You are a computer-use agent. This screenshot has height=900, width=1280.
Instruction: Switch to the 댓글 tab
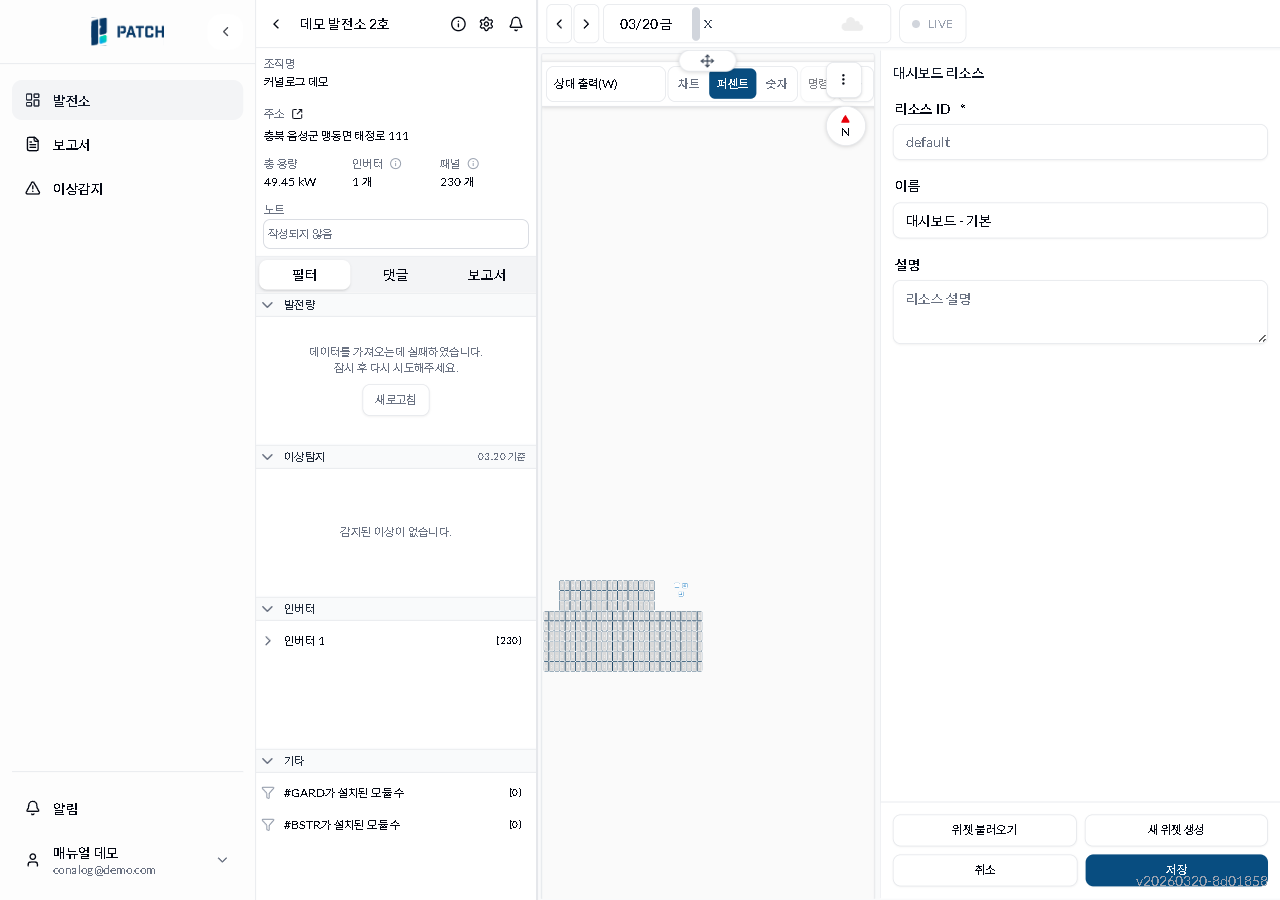tap(396, 275)
